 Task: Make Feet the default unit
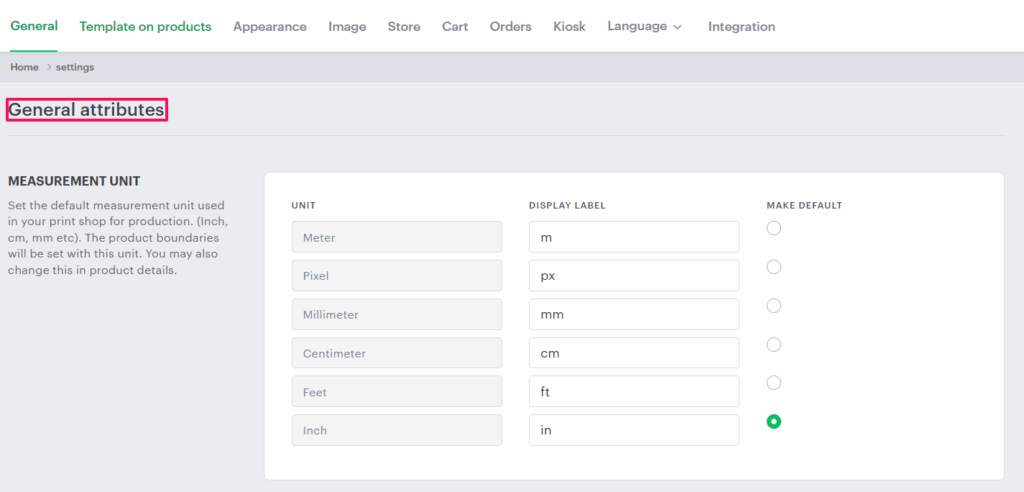pos(774,383)
